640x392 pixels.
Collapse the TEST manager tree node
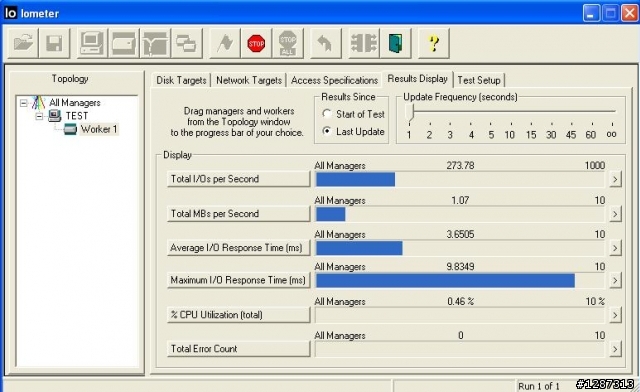click(x=39, y=116)
